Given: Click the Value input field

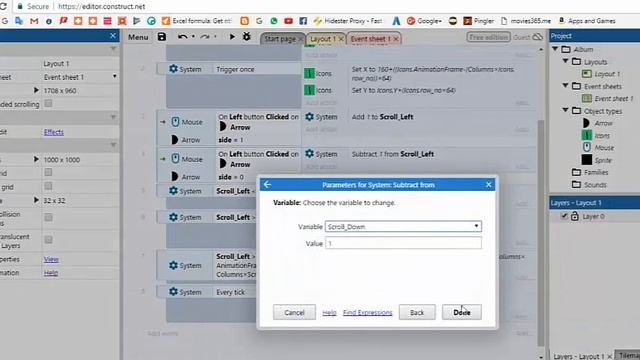Looking at the screenshot, I should 403,243.
